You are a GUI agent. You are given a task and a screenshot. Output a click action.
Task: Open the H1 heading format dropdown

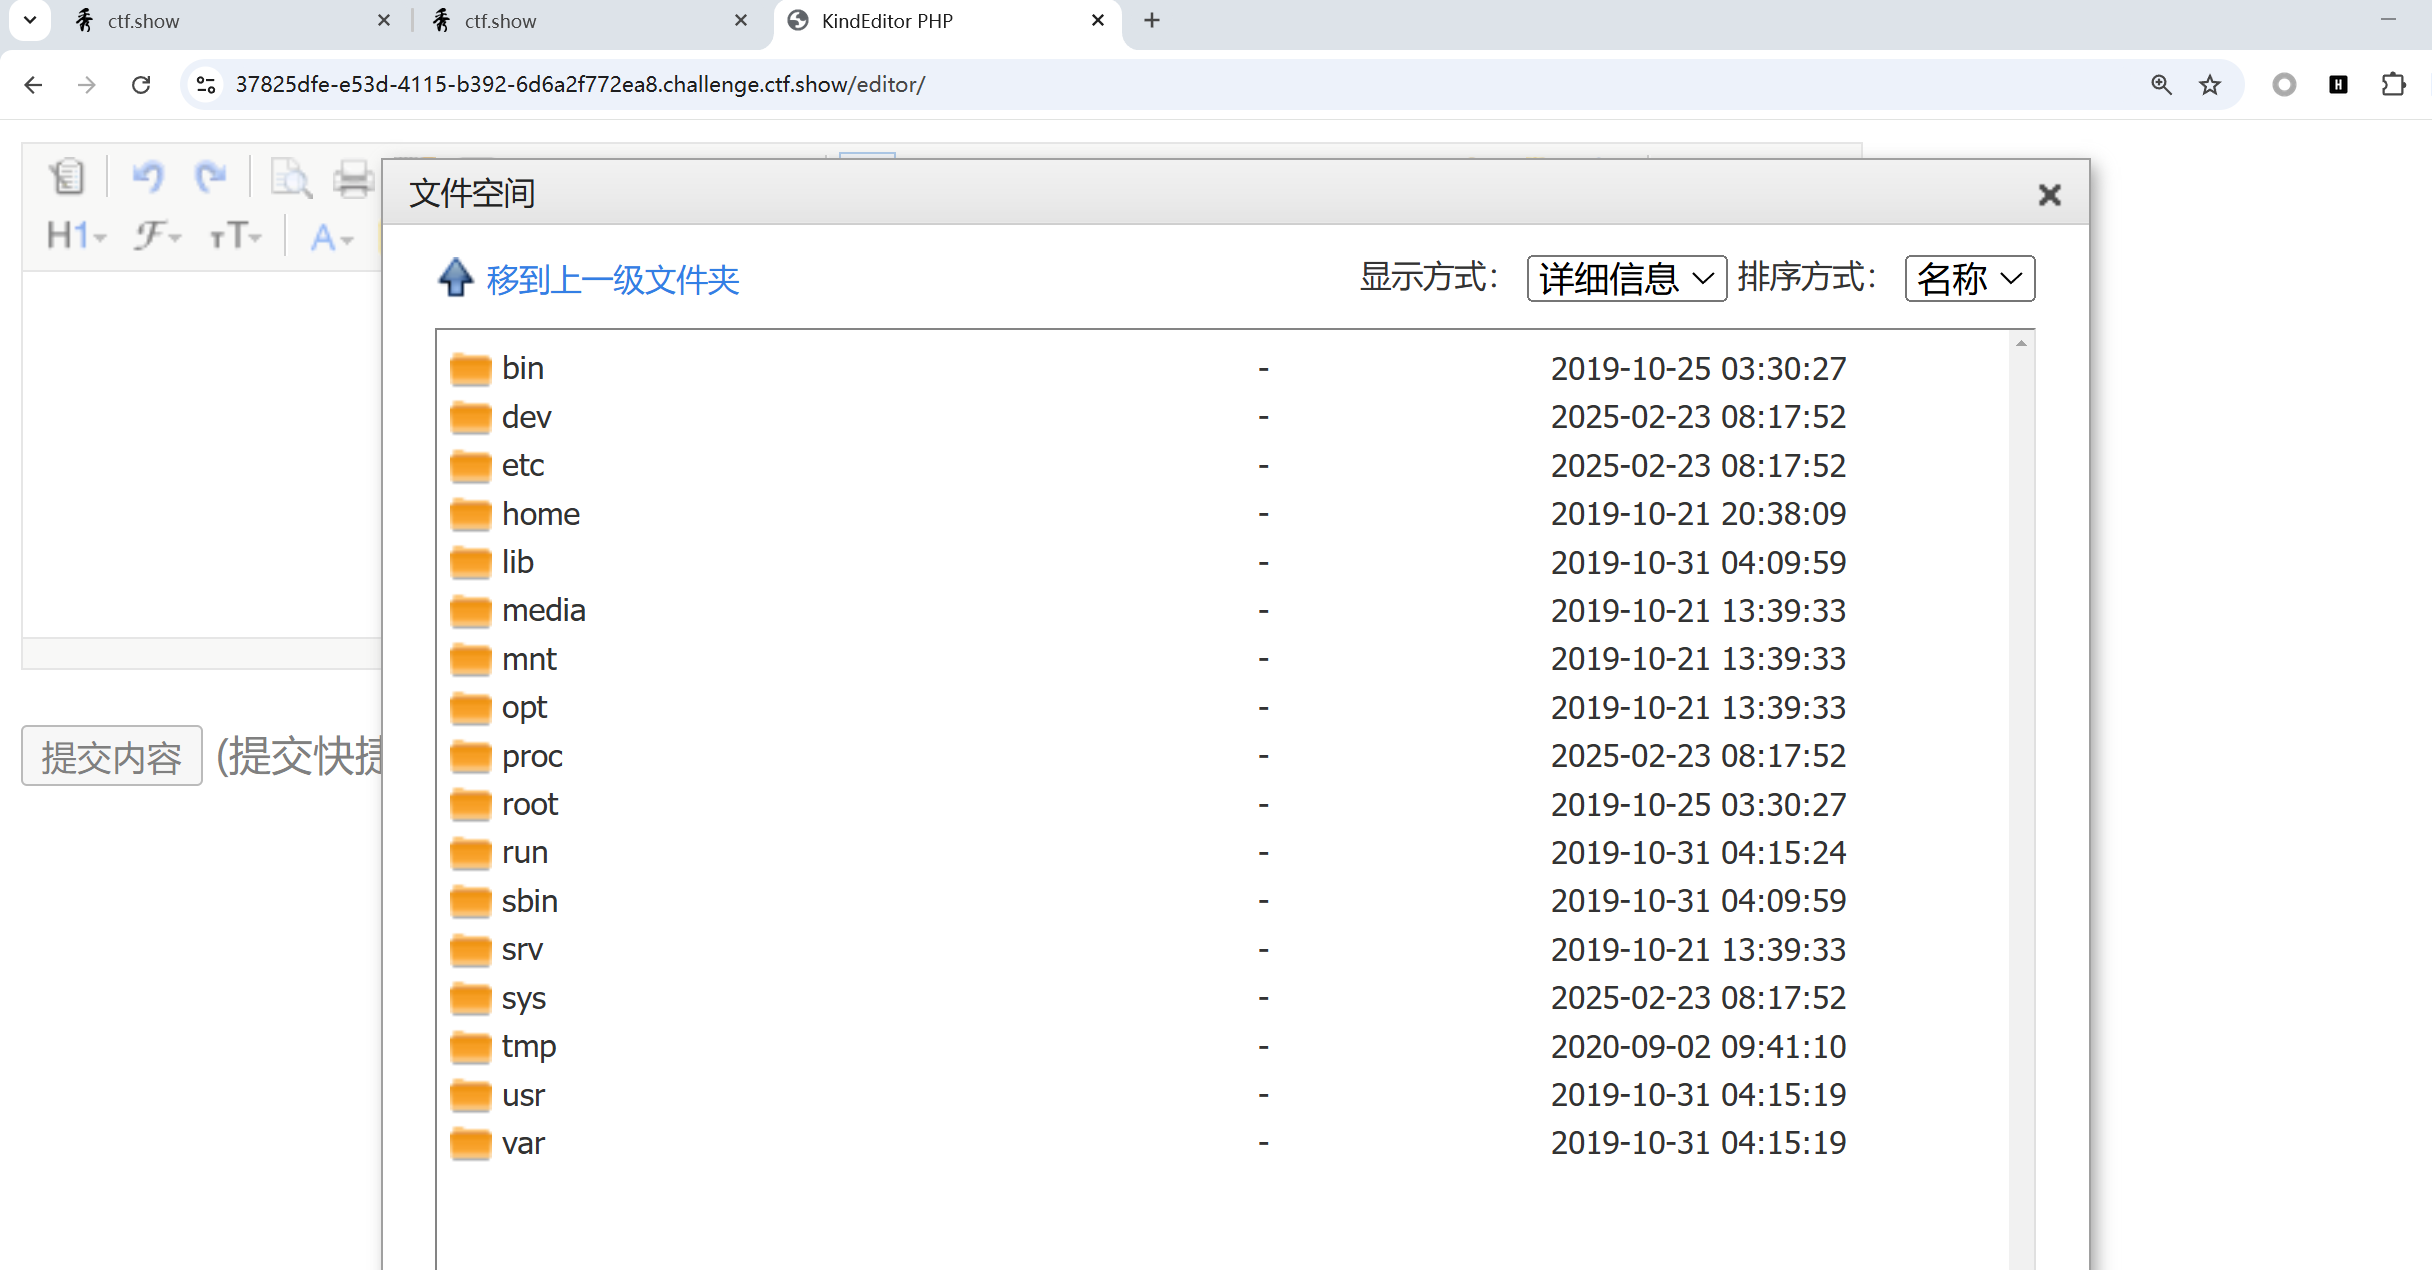75,236
